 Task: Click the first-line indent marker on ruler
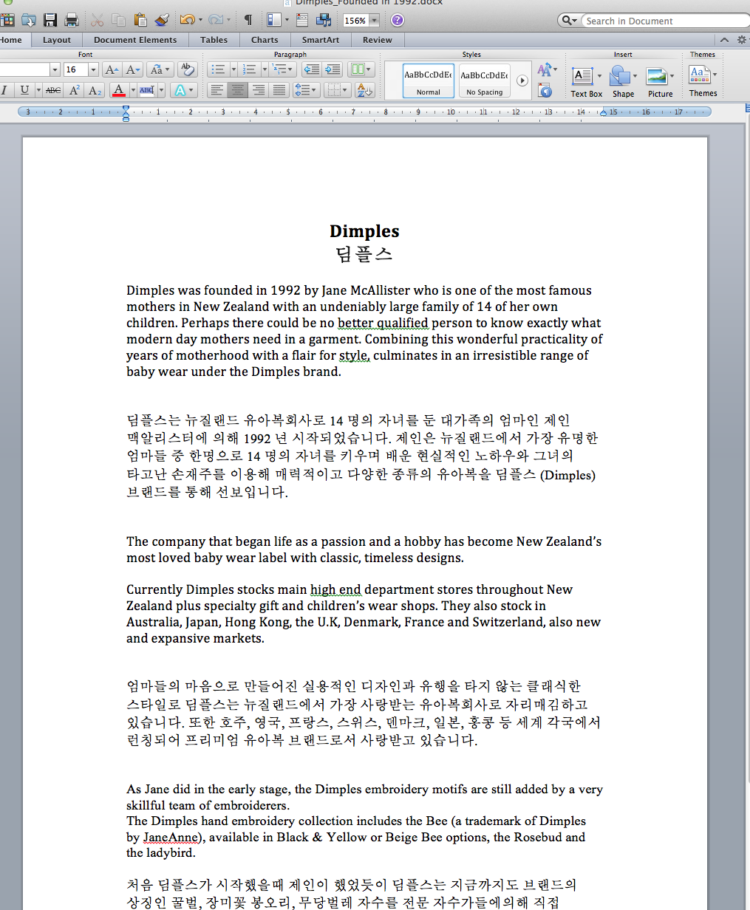pyautogui.click(x=125, y=109)
